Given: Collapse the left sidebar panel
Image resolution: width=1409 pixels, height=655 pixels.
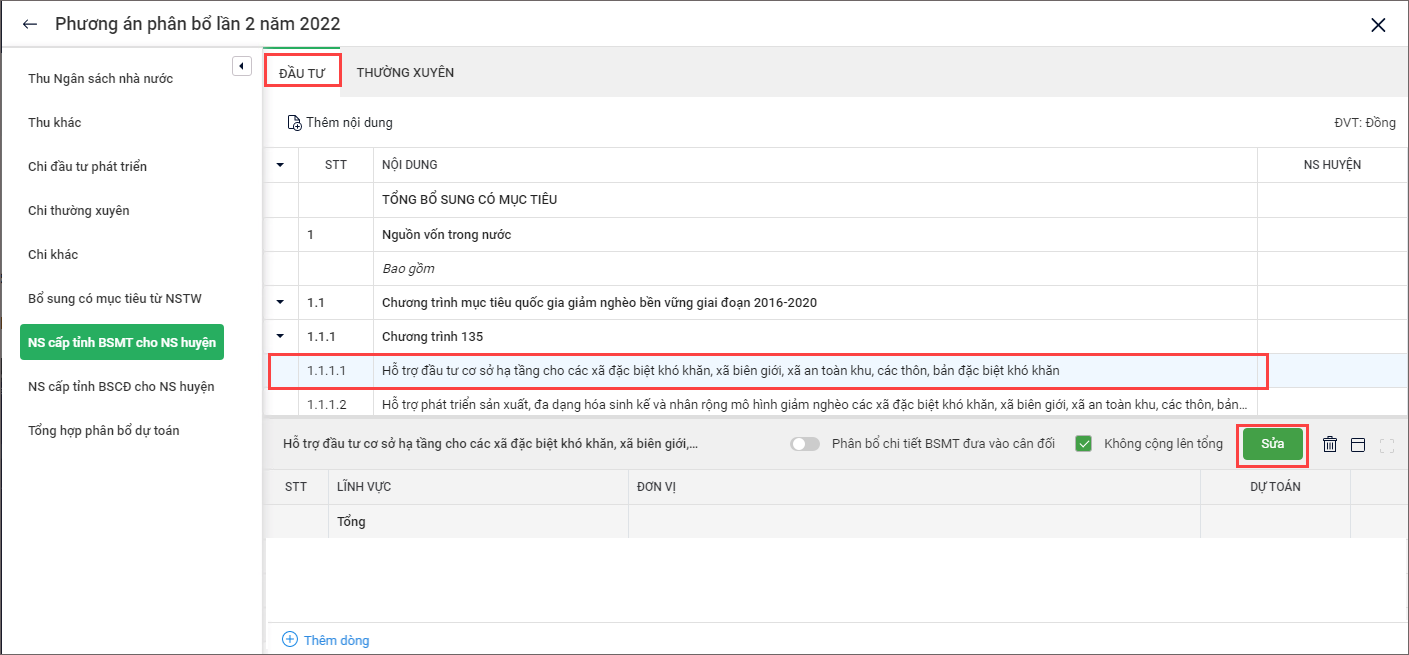Looking at the screenshot, I should pos(241,66).
